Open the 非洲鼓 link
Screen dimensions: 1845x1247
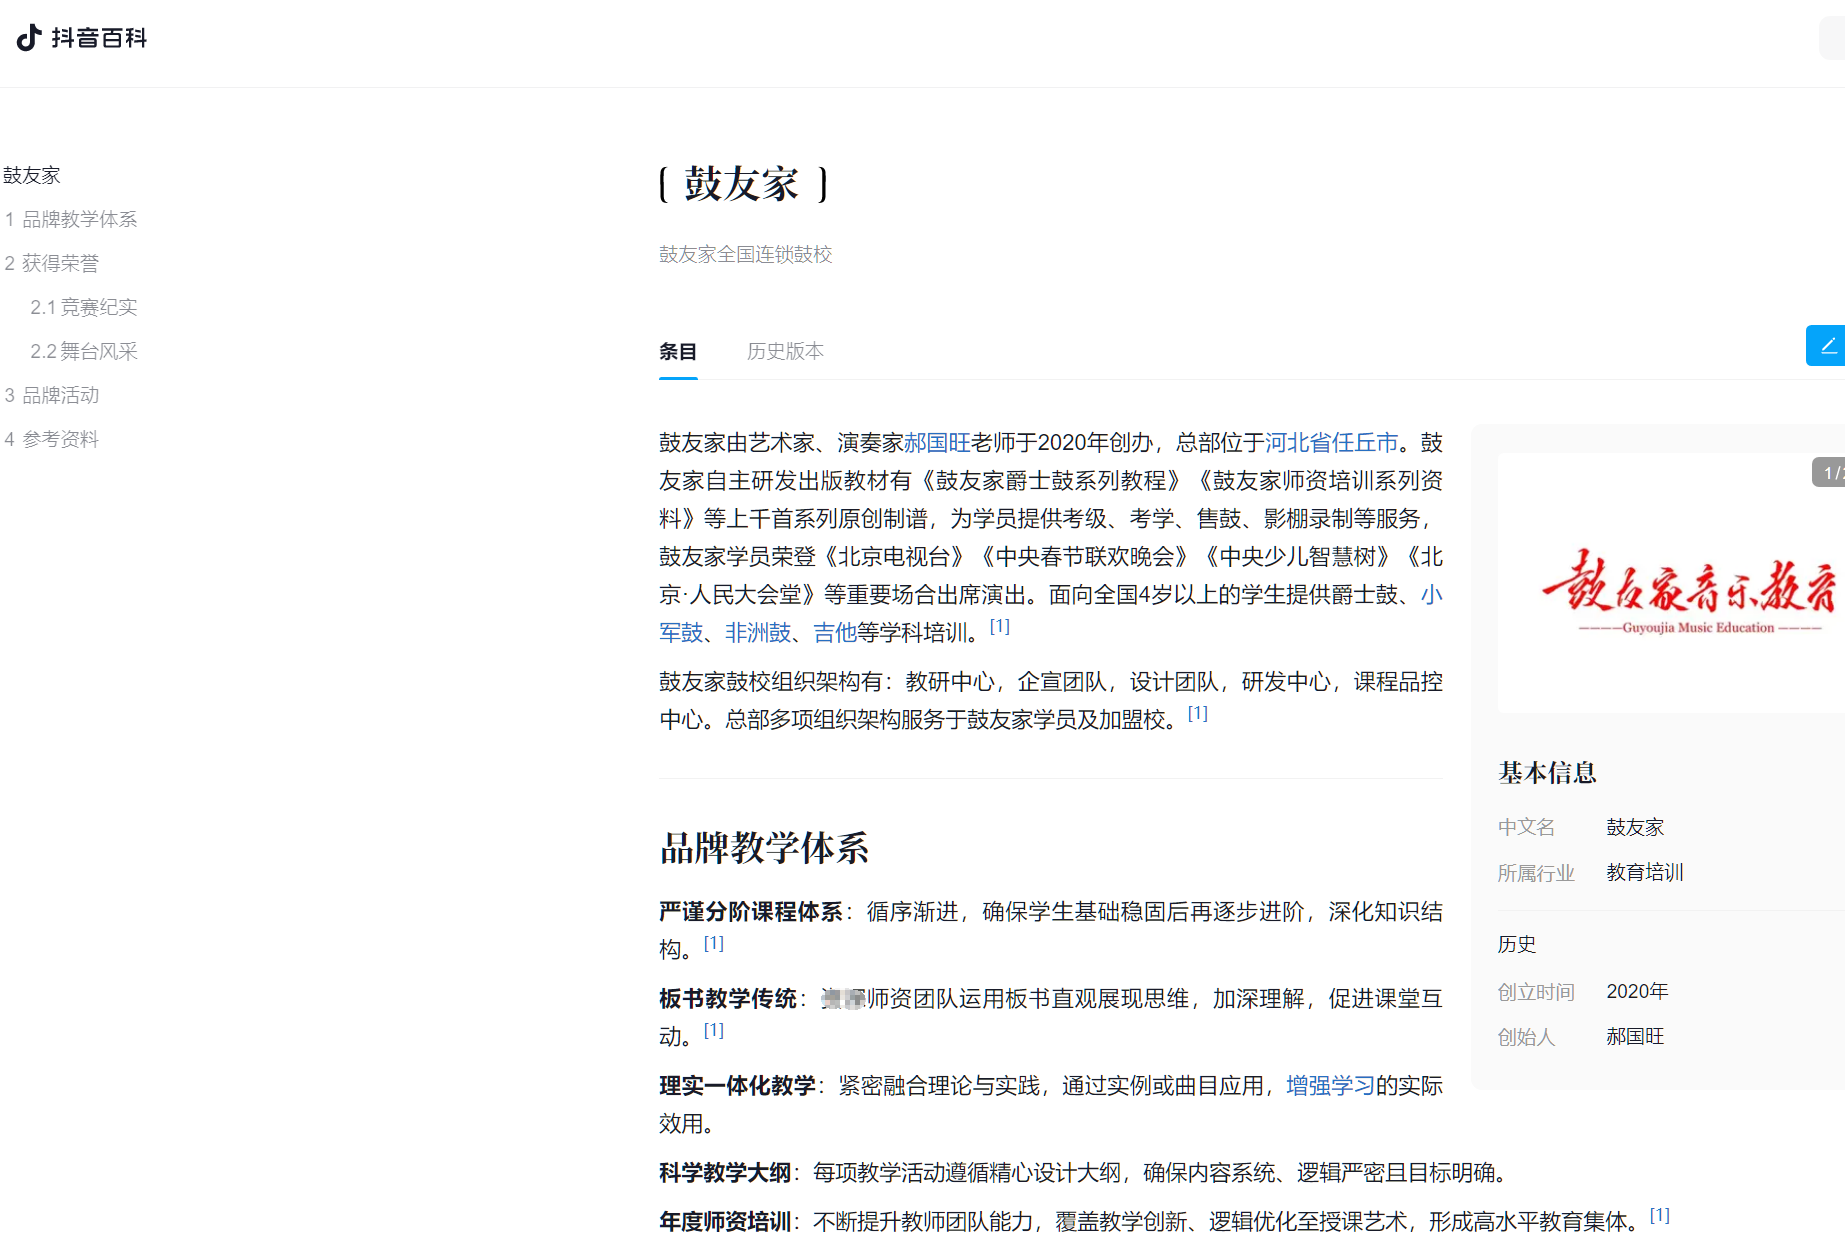(758, 633)
